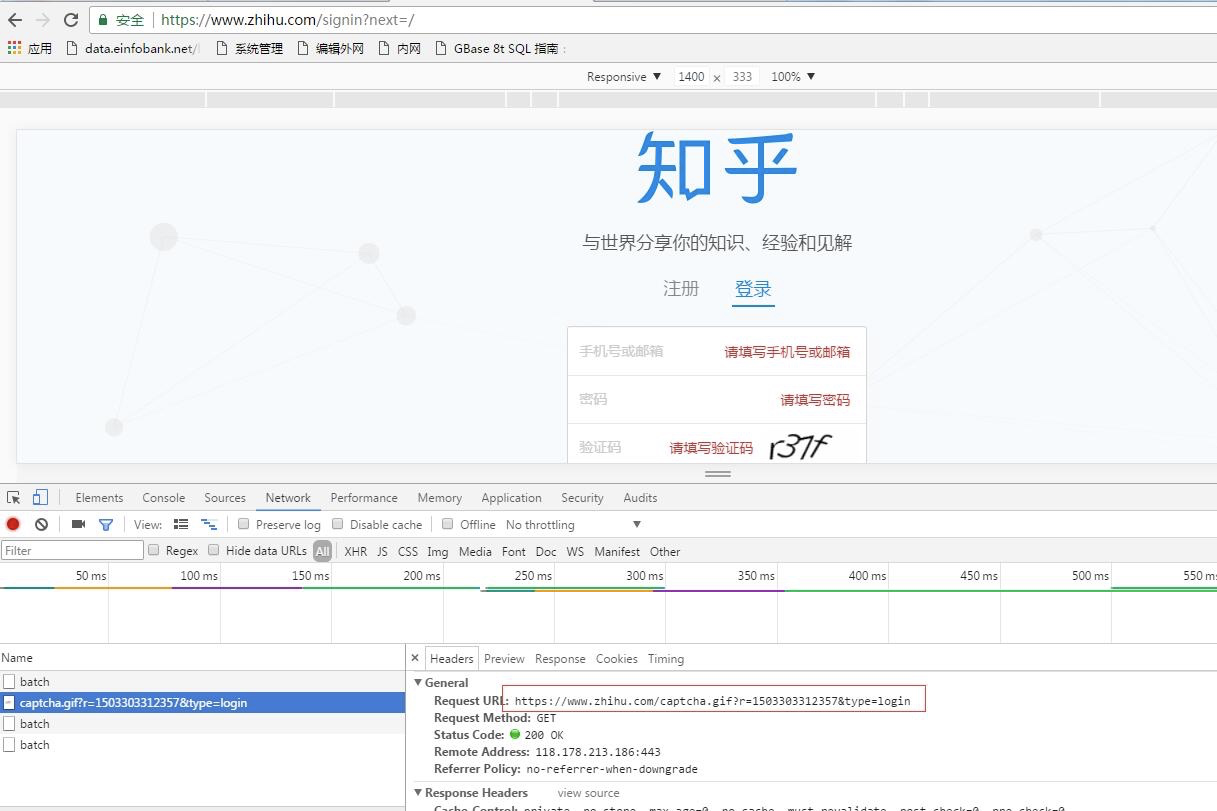This screenshot has height=811, width=1217.
Task: Click the network Filter text field
Action: click(72, 551)
